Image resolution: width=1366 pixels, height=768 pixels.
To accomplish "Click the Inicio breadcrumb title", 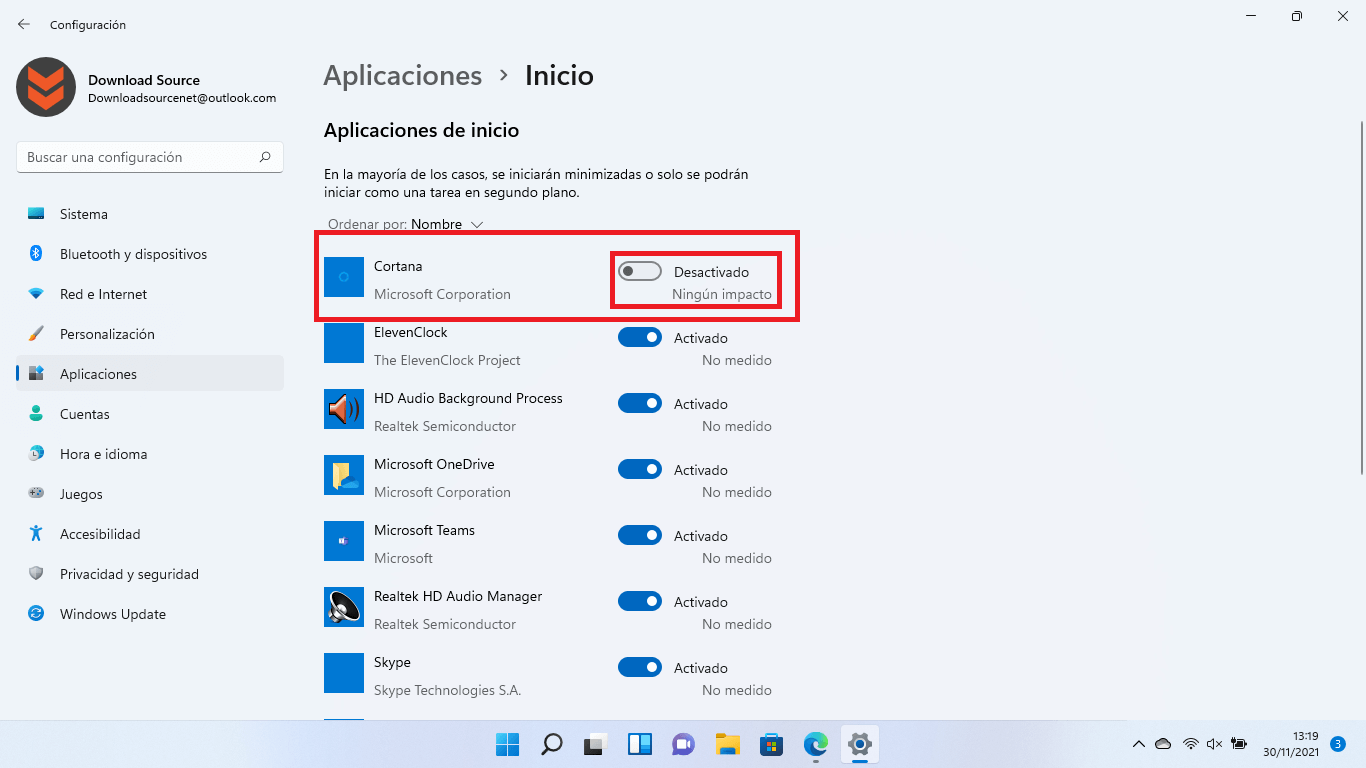I will coord(559,76).
